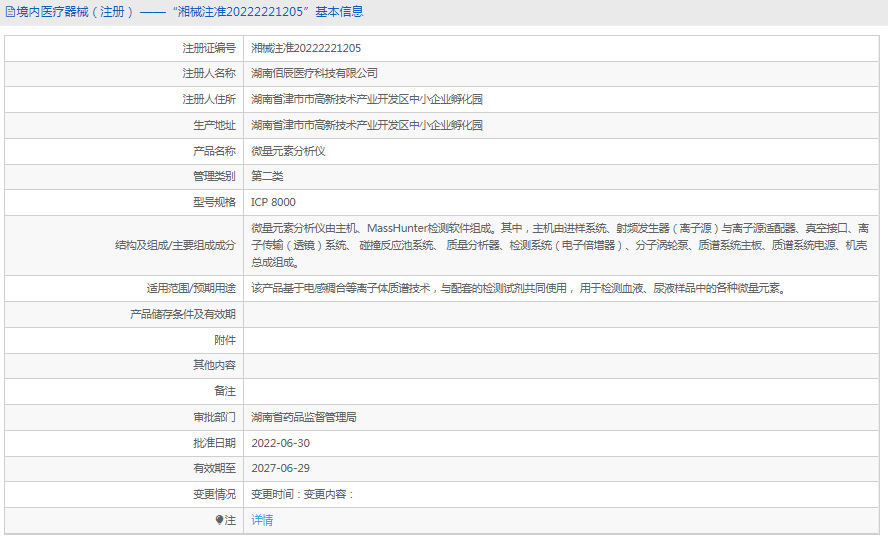The image size is (888, 540).
Task: Select model value ICP 8000
Action: pyautogui.click(x=274, y=202)
